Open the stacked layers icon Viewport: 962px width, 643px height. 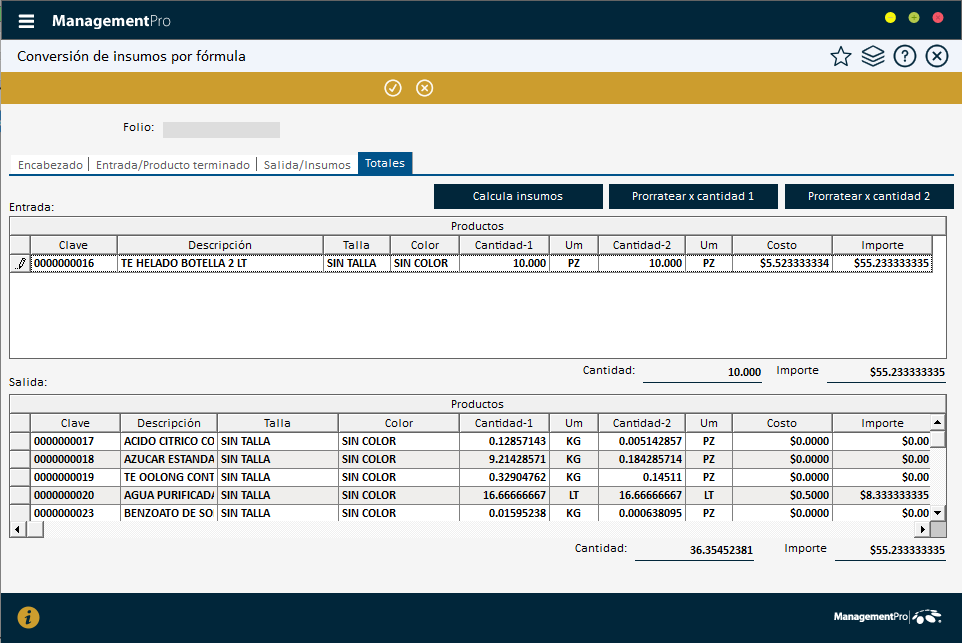pos(872,56)
